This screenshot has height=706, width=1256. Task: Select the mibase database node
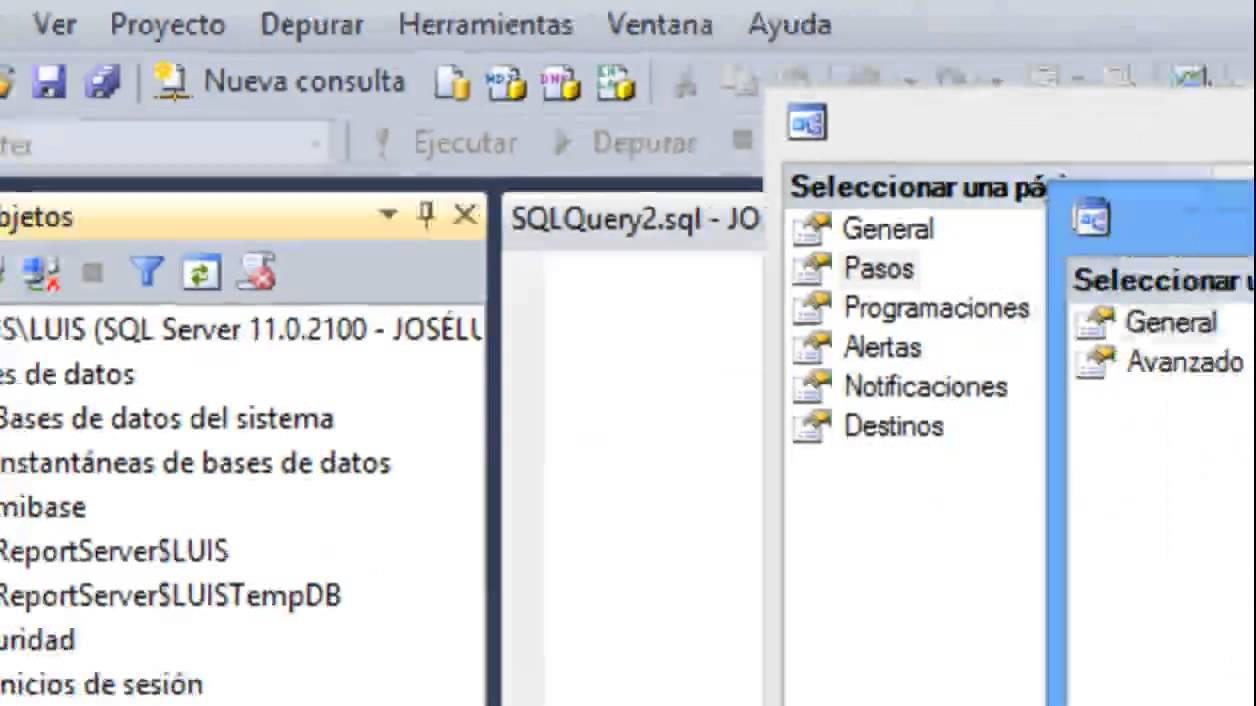[x=43, y=507]
